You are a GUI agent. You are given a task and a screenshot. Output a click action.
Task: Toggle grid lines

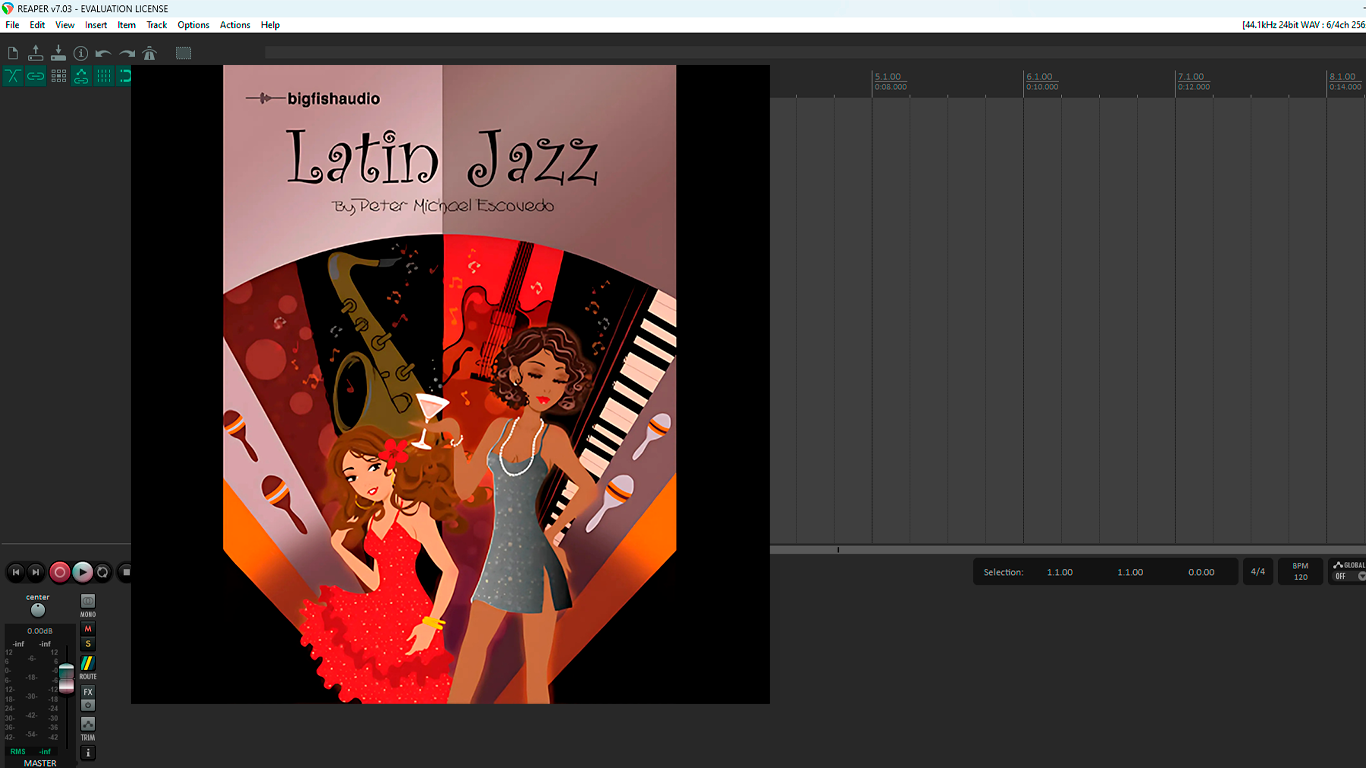[103, 76]
